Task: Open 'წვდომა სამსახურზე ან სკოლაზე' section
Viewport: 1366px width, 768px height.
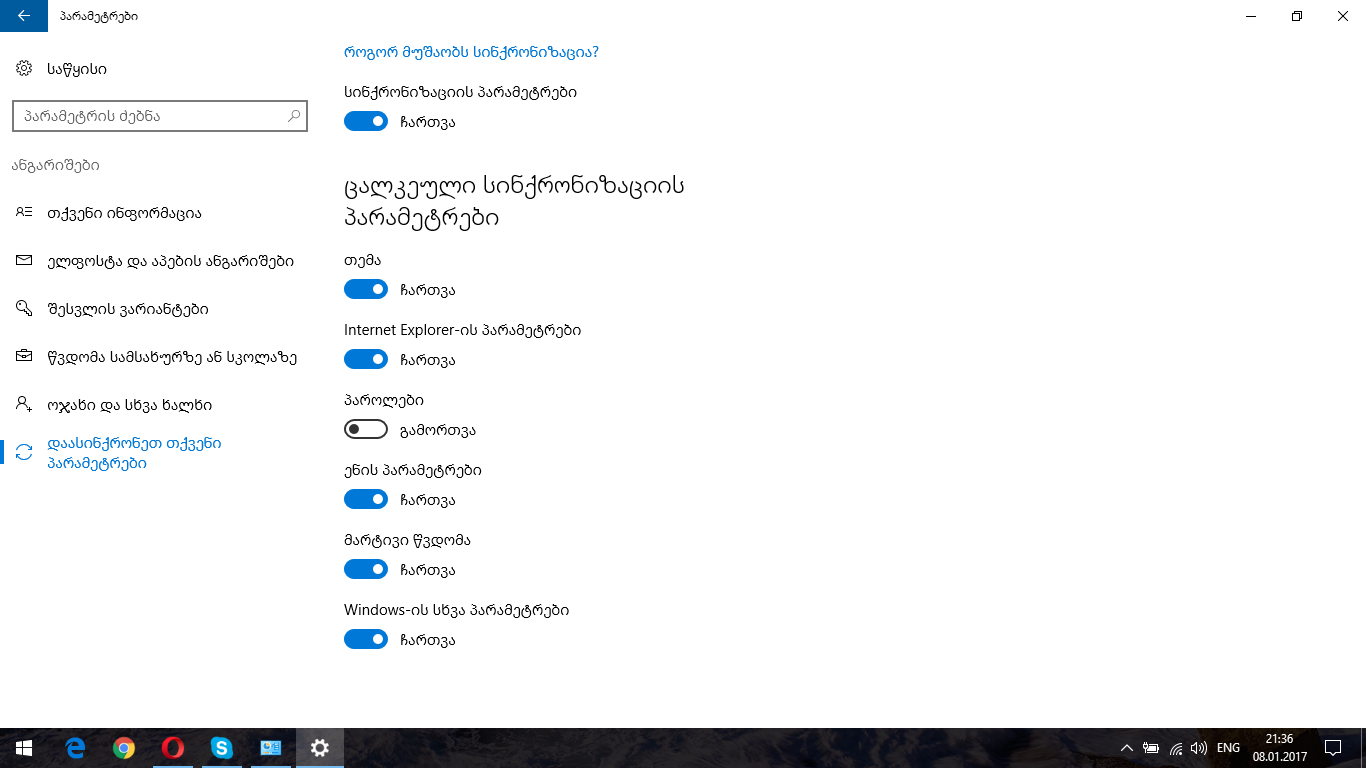Action: [x=160, y=357]
